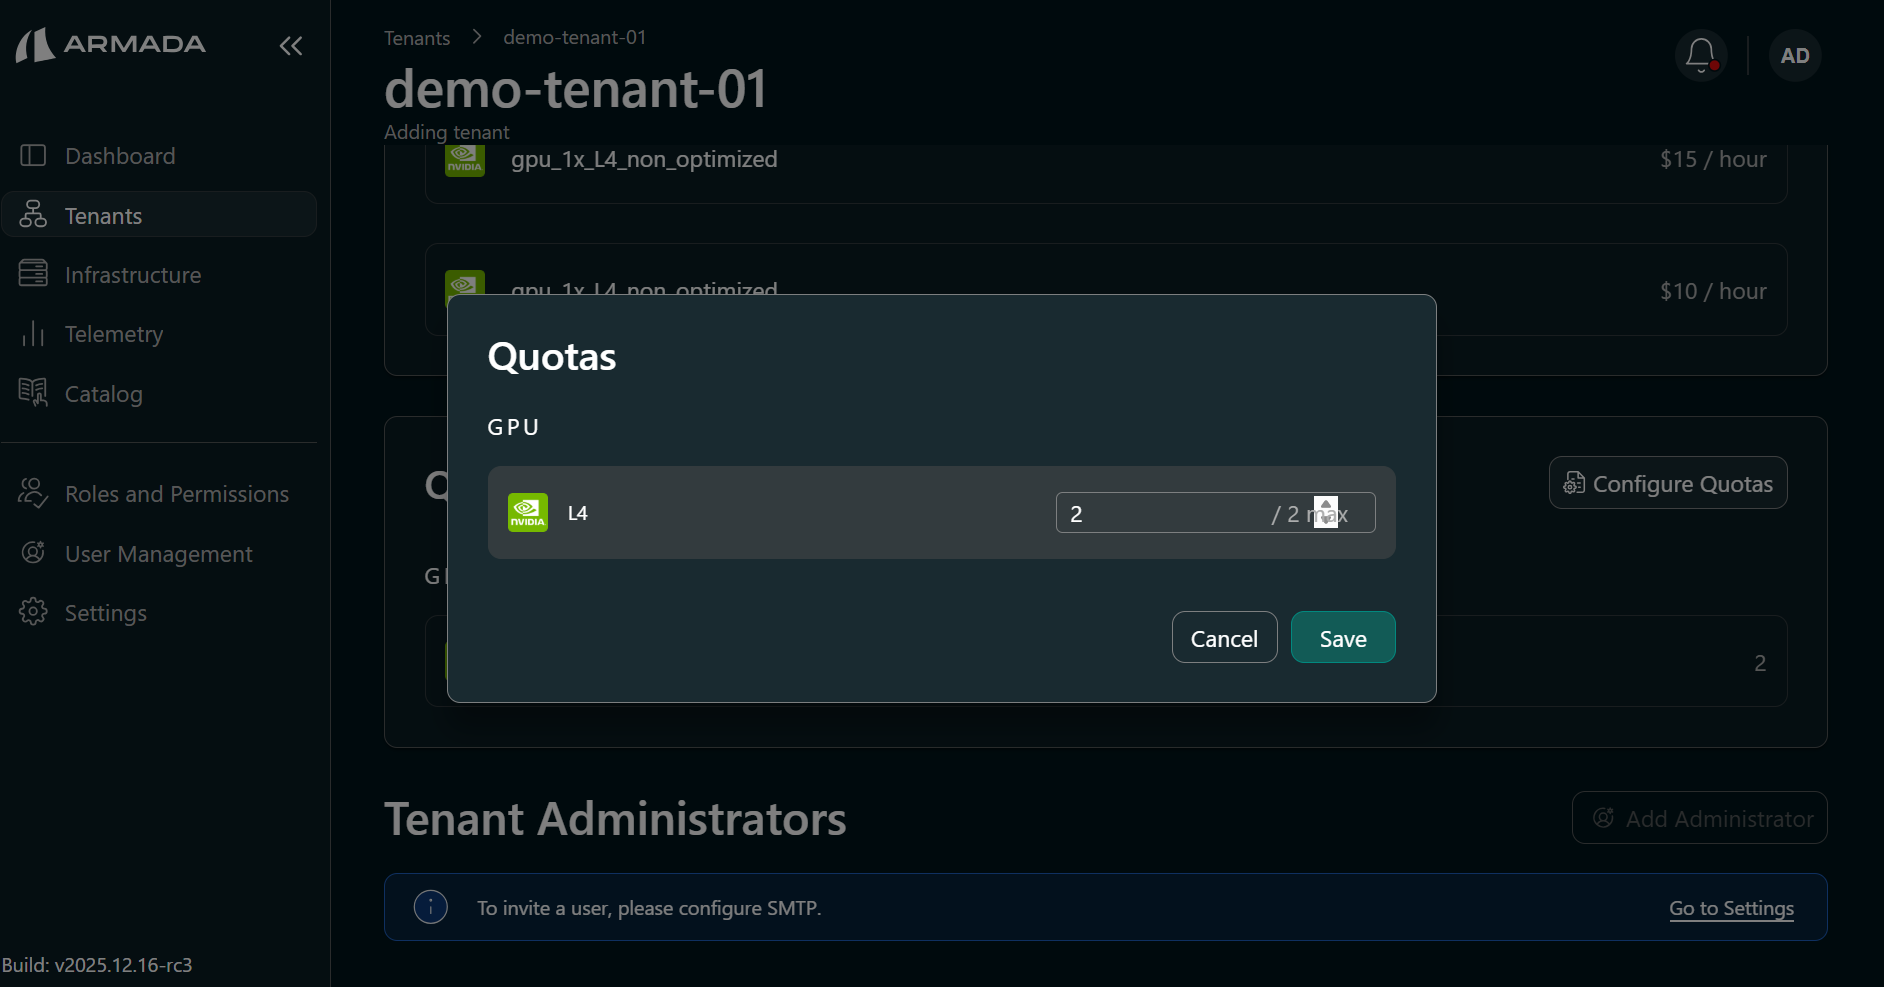Click the Infrastructure icon in sidebar
Screen dimensions: 1884x987
(x=33, y=274)
